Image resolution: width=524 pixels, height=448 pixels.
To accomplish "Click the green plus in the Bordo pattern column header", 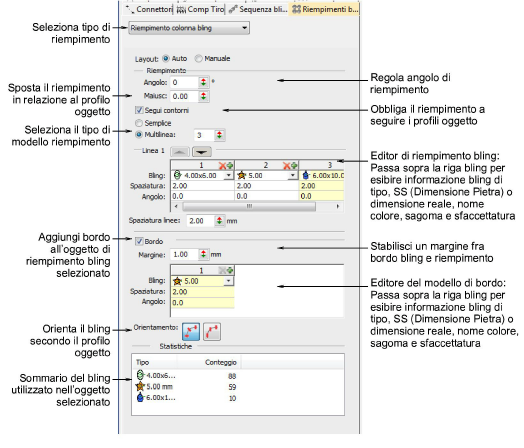I will tap(230, 270).
